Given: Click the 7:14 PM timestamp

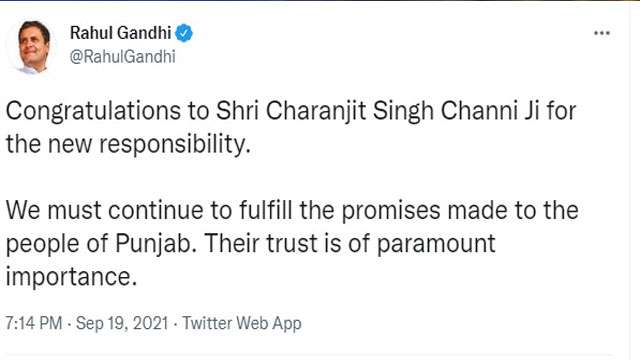Looking at the screenshot, I should (x=34, y=323).
